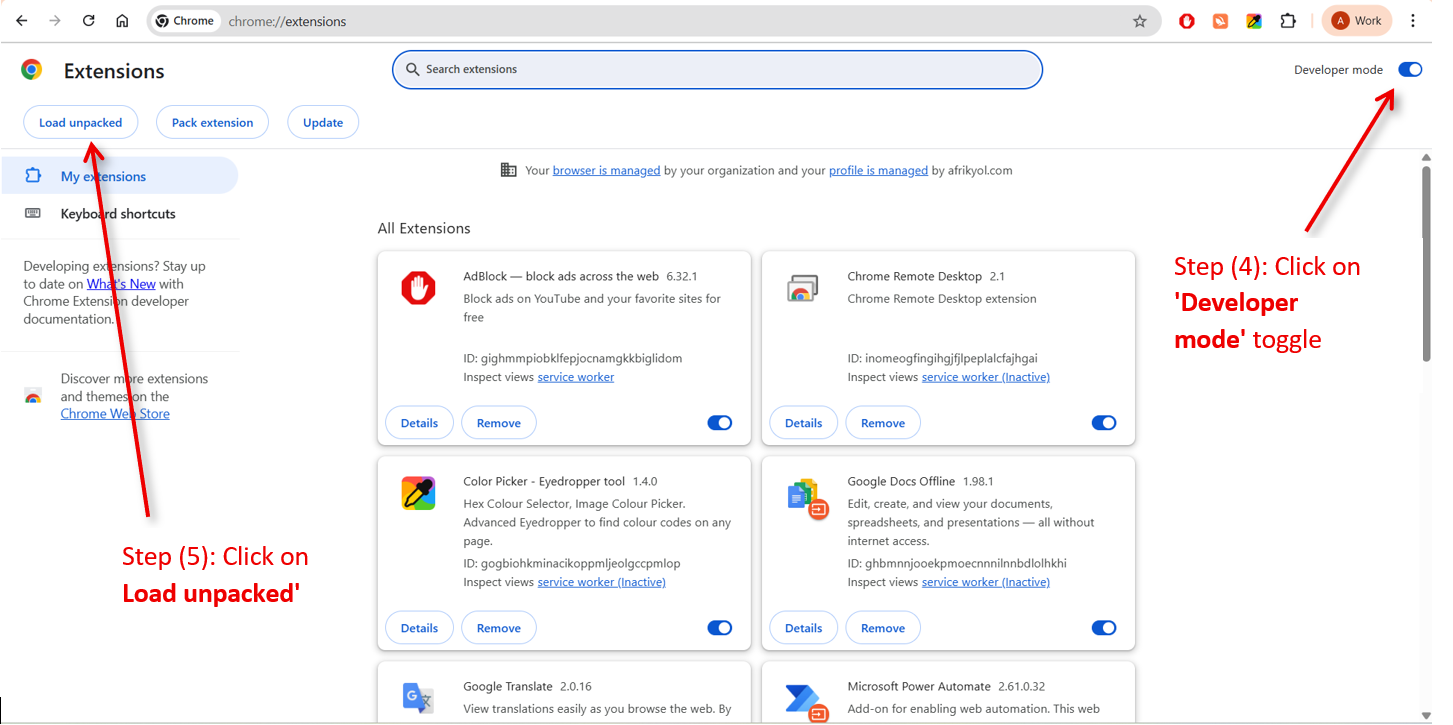
Task: Open the Extensions puzzle piece icon
Action: [x=1288, y=21]
